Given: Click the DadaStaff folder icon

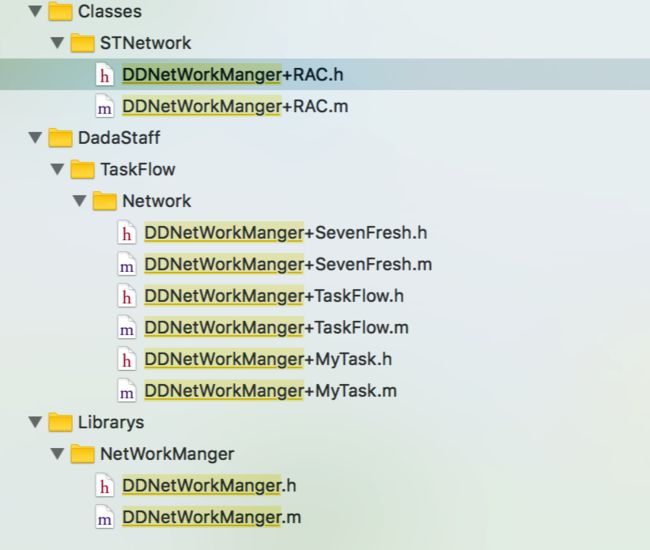Looking at the screenshot, I should pos(60,138).
